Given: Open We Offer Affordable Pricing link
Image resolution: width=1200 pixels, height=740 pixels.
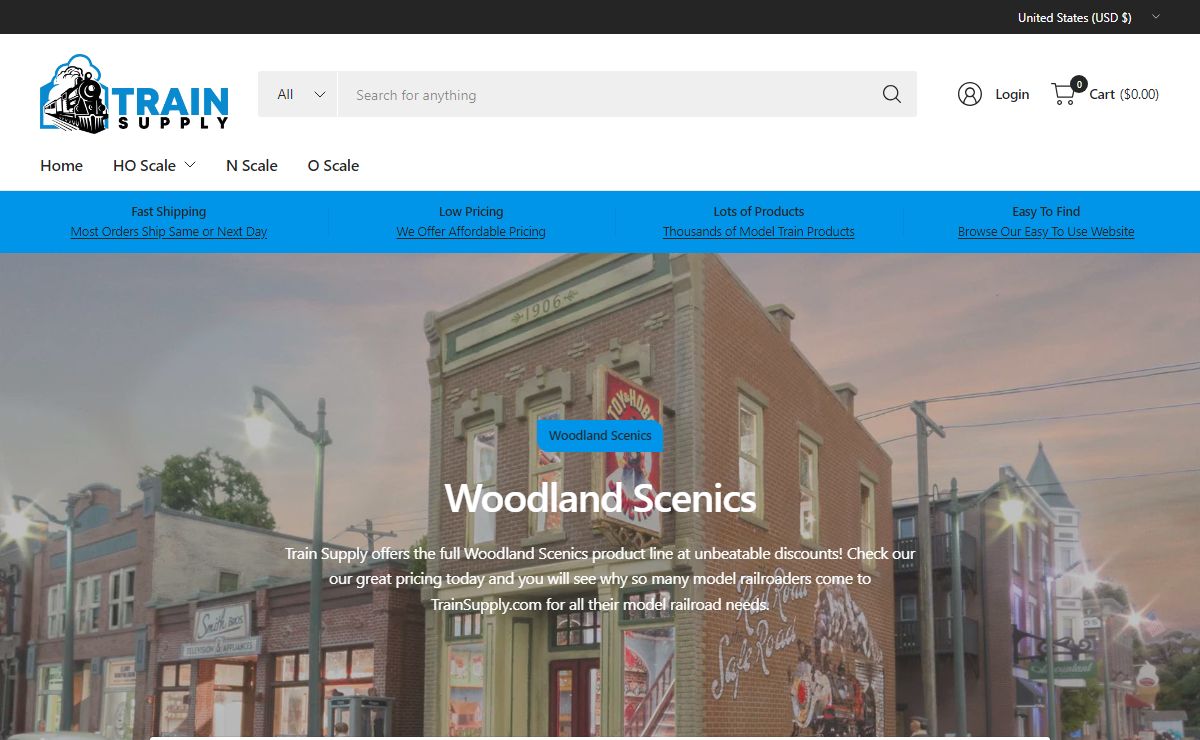Looking at the screenshot, I should (x=471, y=232).
